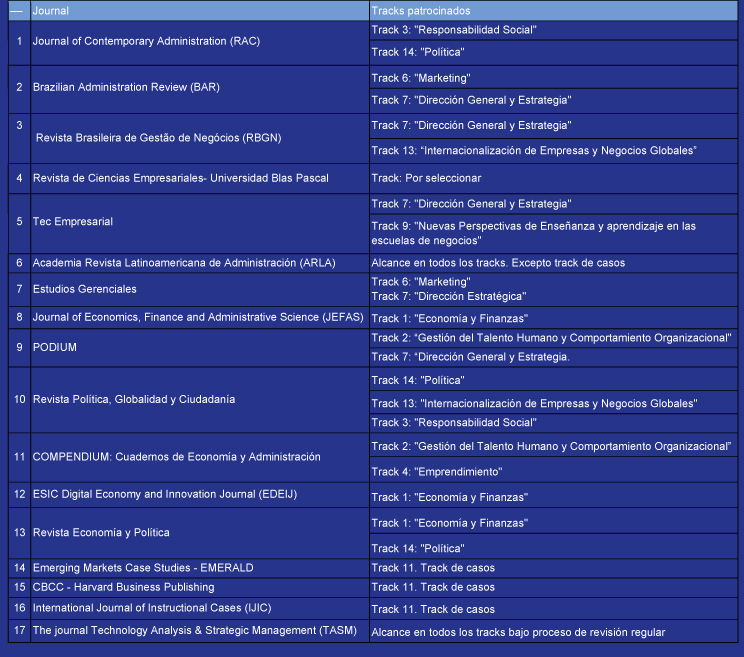Click PODIUM's 'Track 7: Dirección General y Estrategia.'
This screenshot has width=744, height=657.
pyautogui.click(x=553, y=357)
